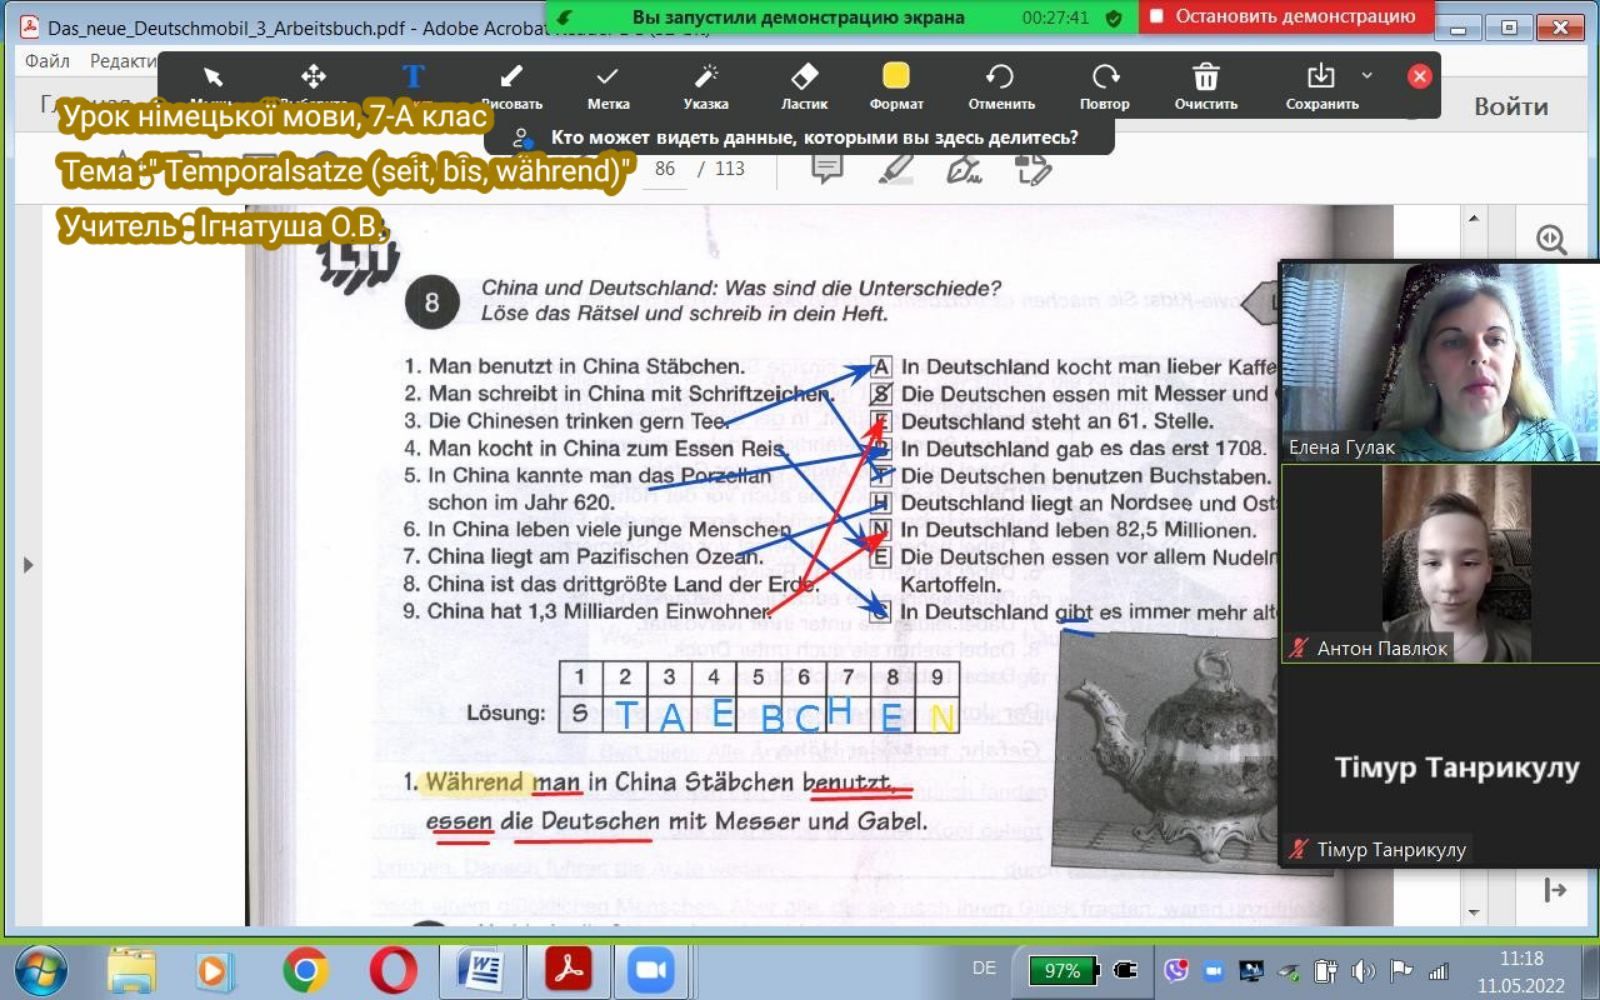Undo last annotation with Отменить

pos(1000,78)
